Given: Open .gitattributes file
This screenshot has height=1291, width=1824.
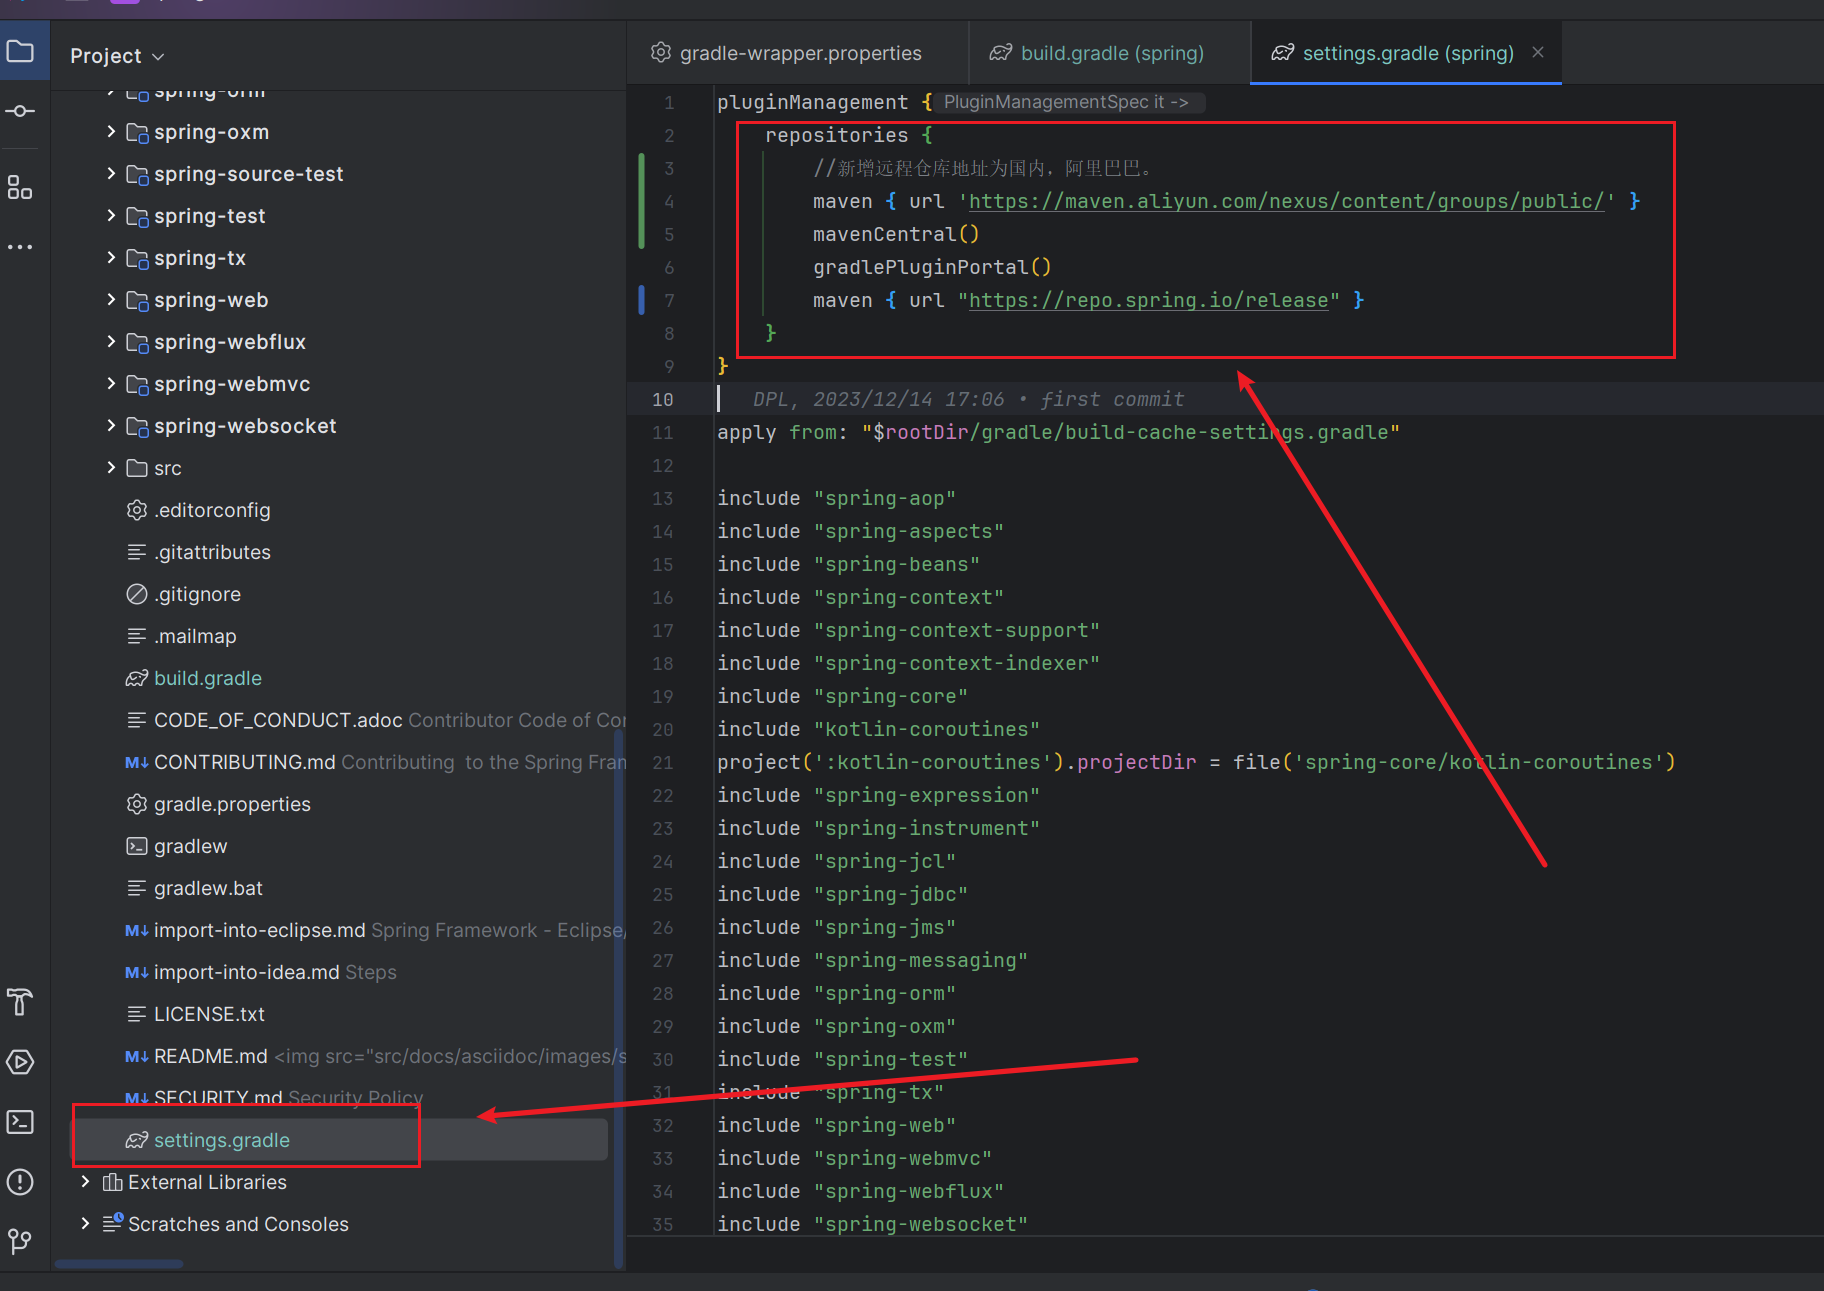Looking at the screenshot, I should 212,552.
